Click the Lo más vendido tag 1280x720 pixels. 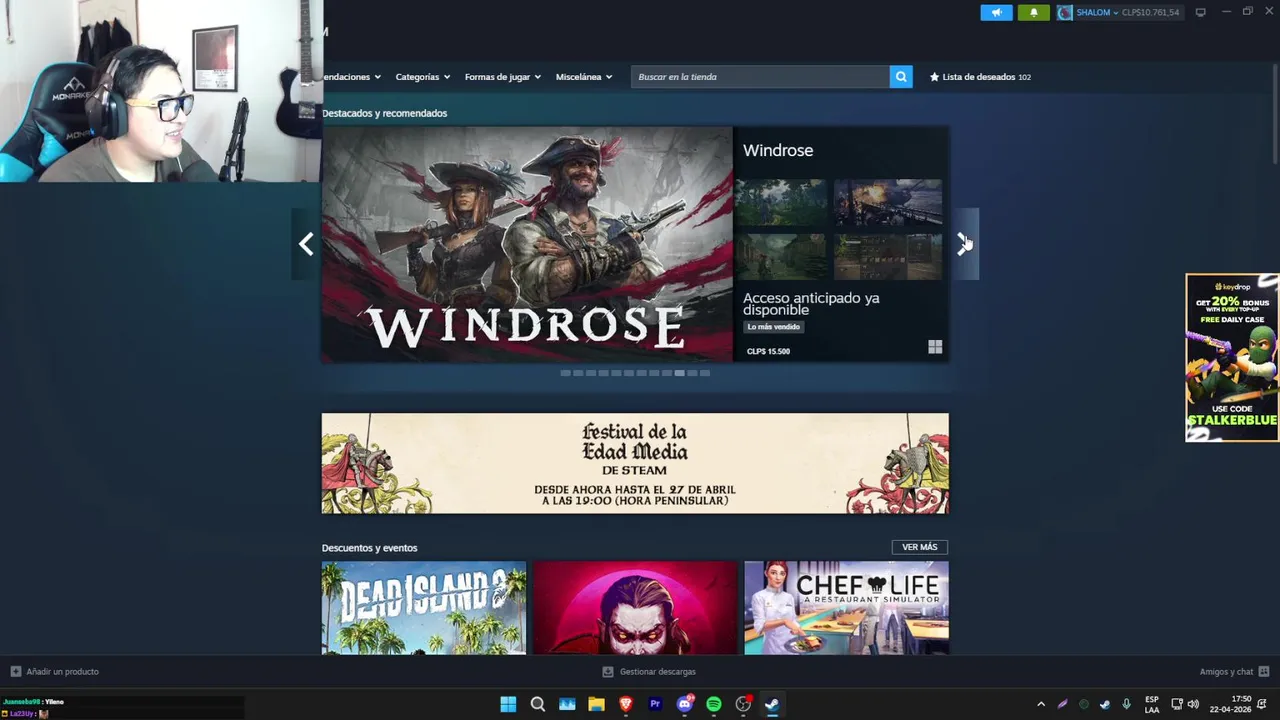click(x=774, y=327)
